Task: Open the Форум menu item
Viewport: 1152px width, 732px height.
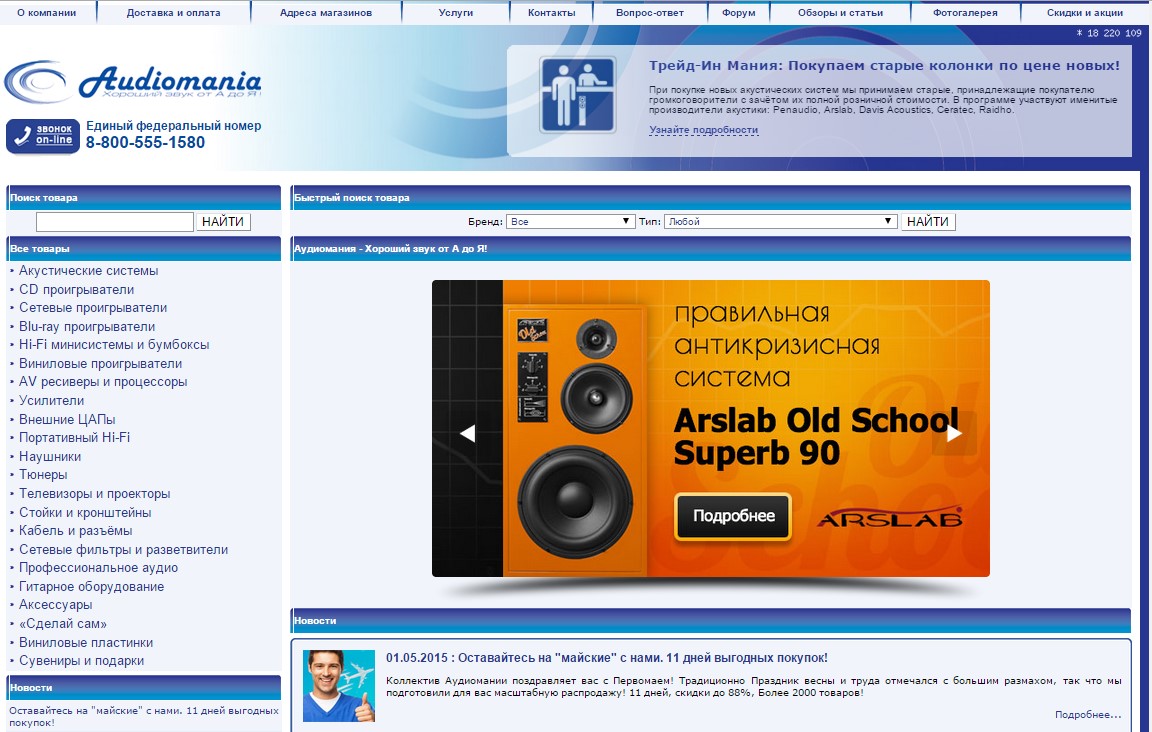Action: [x=738, y=12]
